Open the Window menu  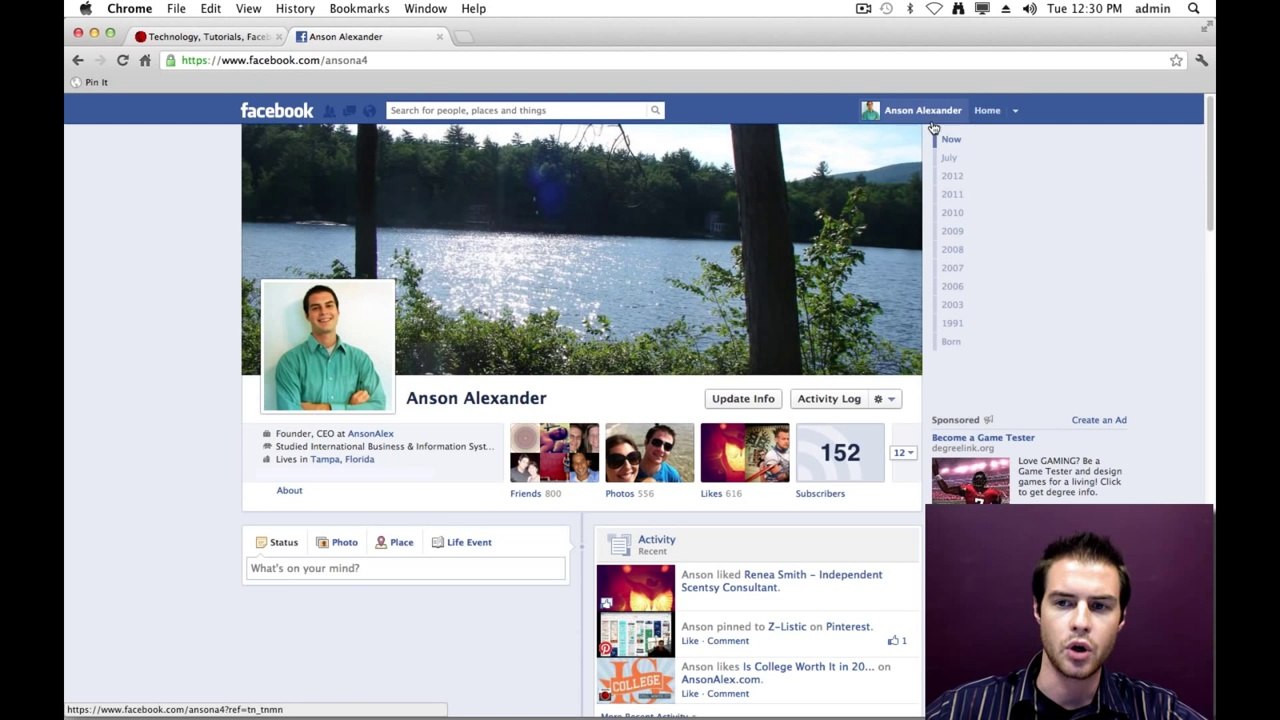[425, 9]
